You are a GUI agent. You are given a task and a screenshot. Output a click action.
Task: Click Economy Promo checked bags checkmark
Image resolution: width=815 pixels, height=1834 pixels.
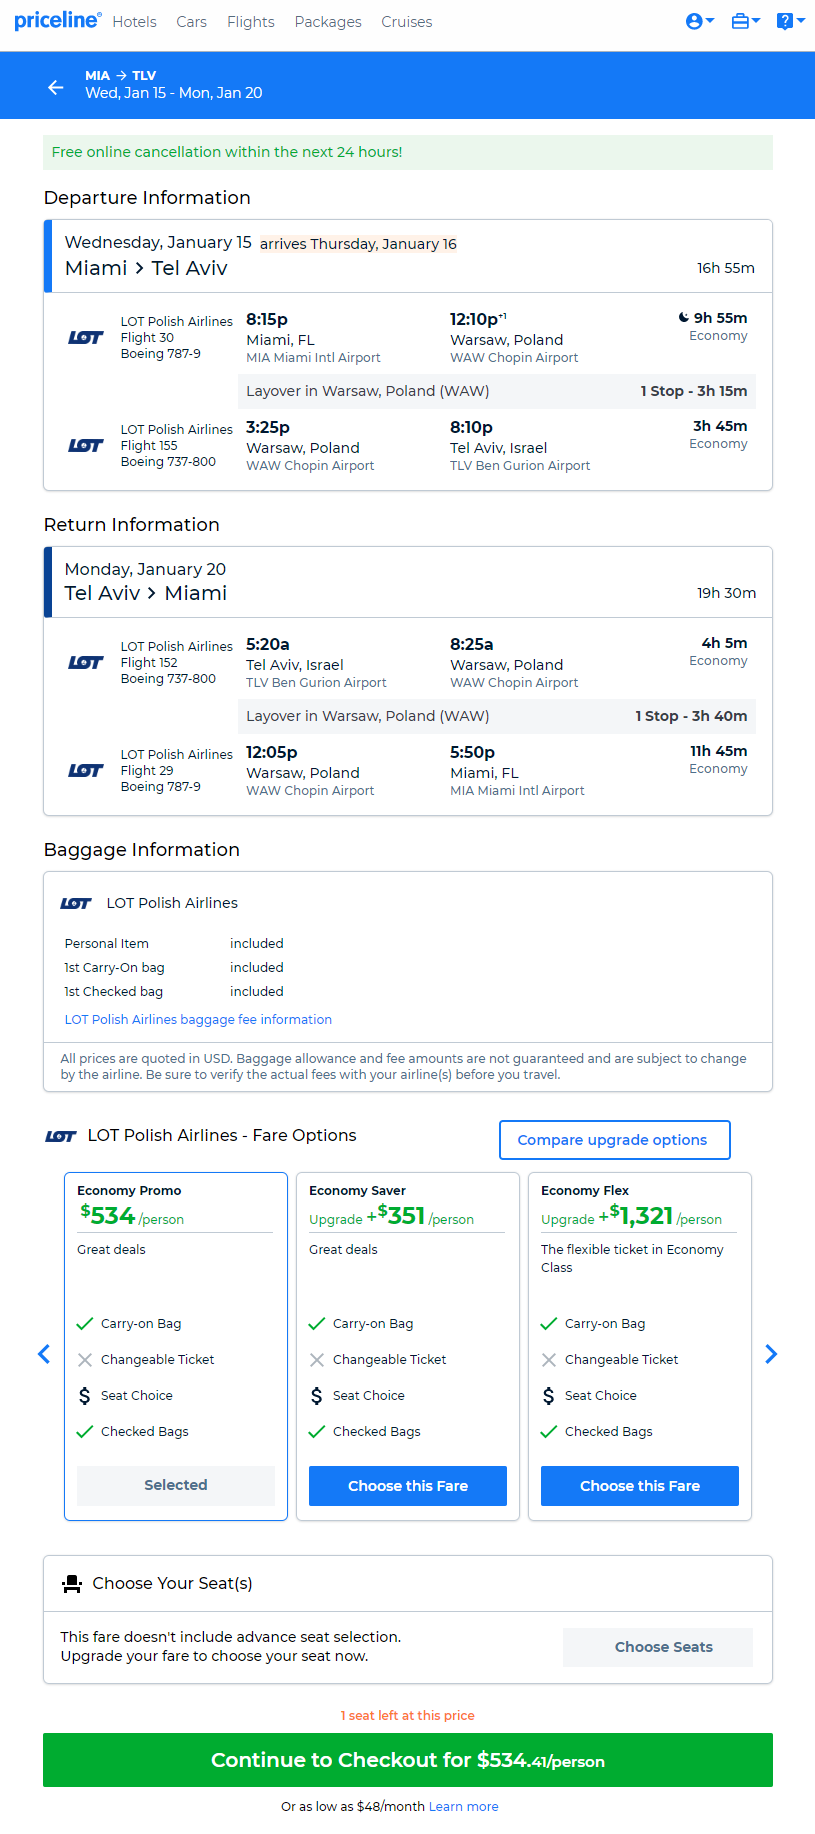(x=85, y=1432)
